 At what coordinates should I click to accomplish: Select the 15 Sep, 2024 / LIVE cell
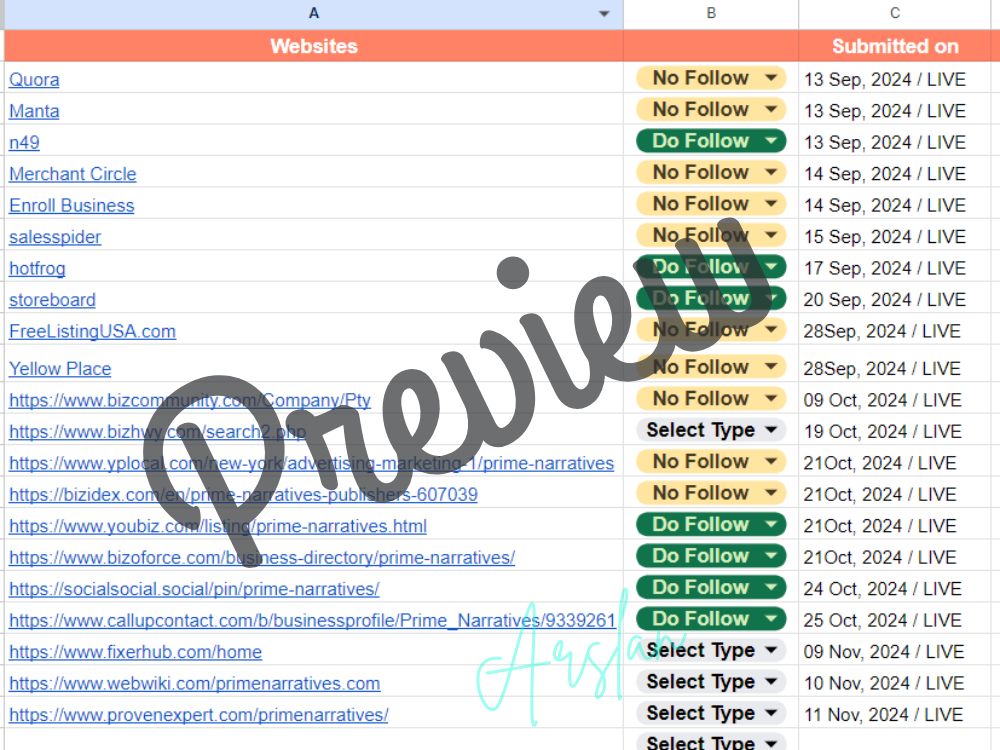point(895,237)
